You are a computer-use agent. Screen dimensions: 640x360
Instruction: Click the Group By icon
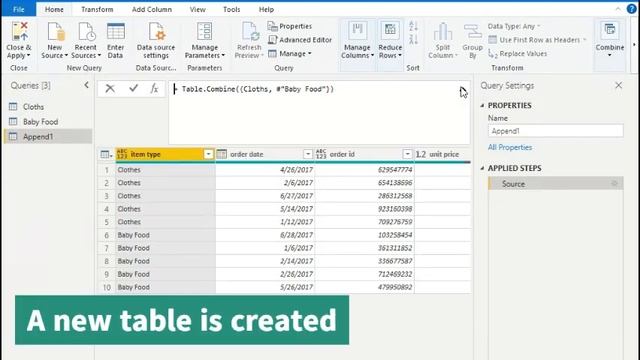(473, 31)
